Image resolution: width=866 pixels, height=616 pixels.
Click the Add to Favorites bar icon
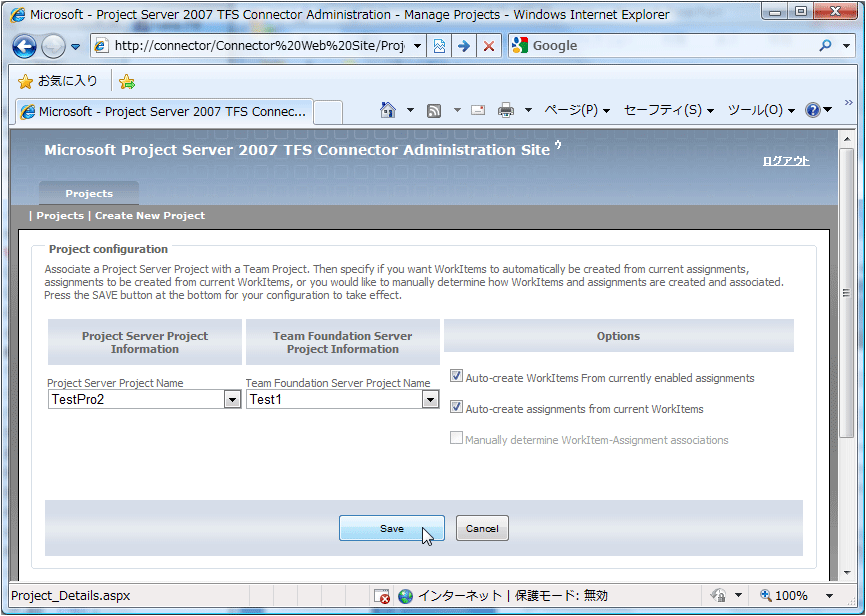[126, 82]
